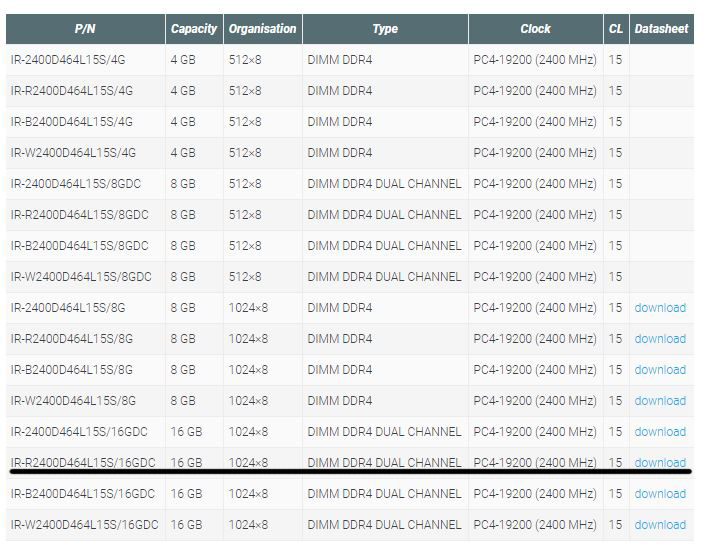Screen dimensions: 711x551
Task: Click the Organisation column header
Action: click(x=263, y=29)
